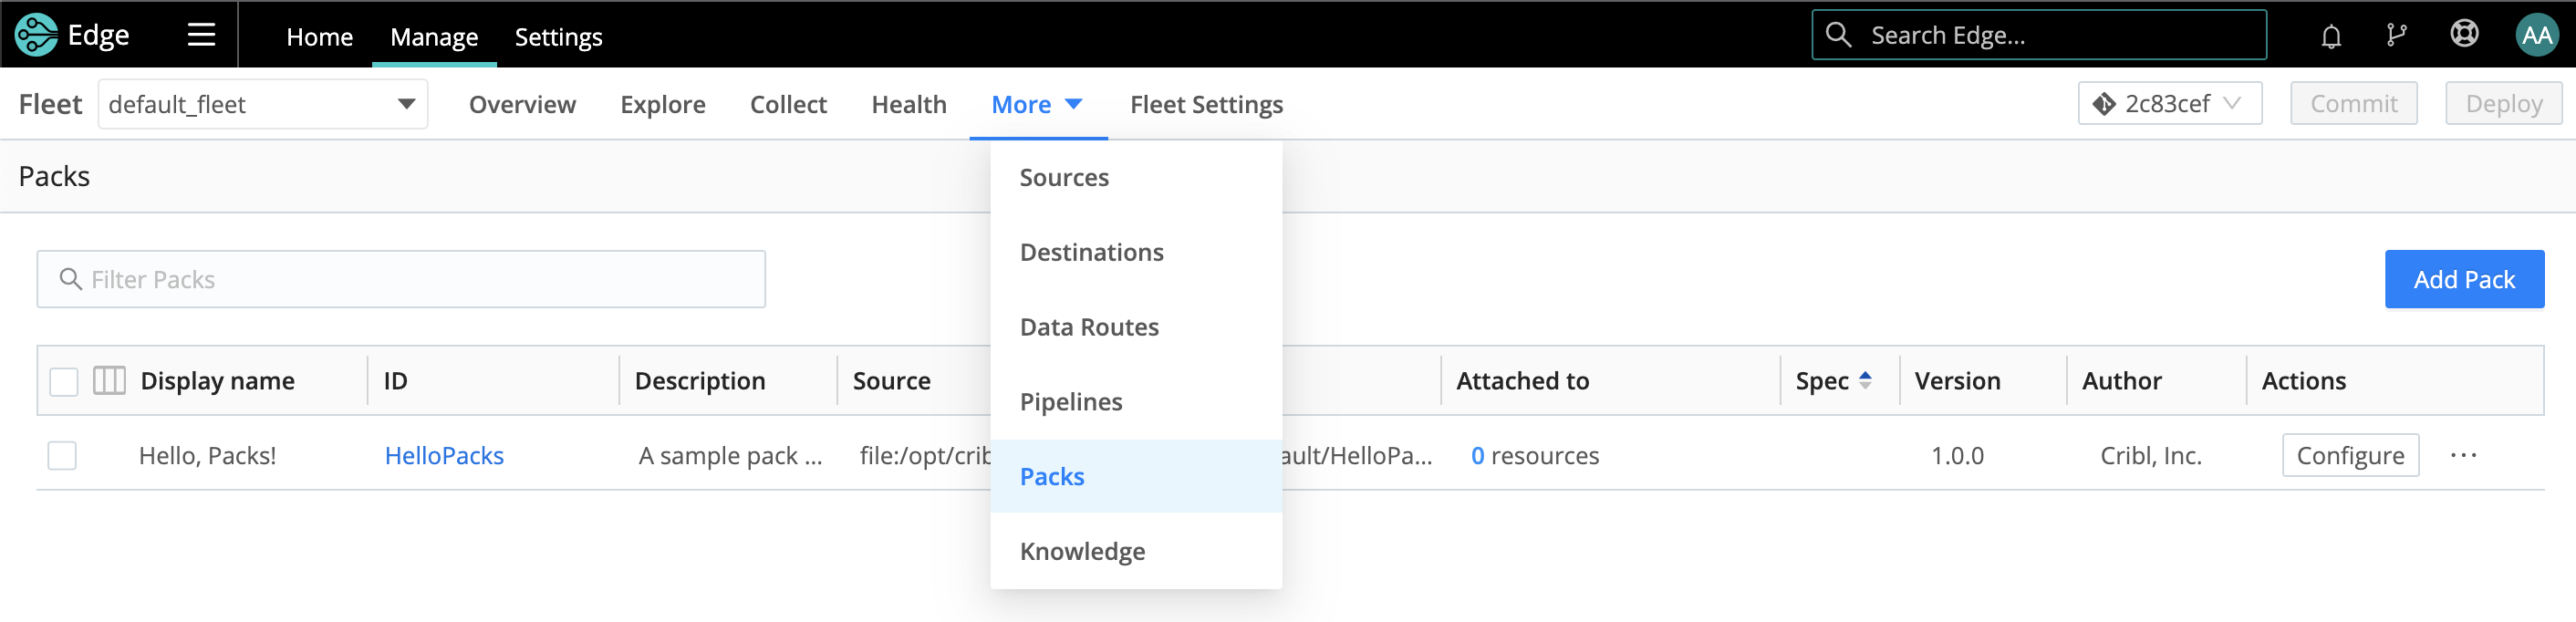Open the help lifebuoy icon
This screenshot has height=622, width=2576.
pyautogui.click(x=2464, y=34)
